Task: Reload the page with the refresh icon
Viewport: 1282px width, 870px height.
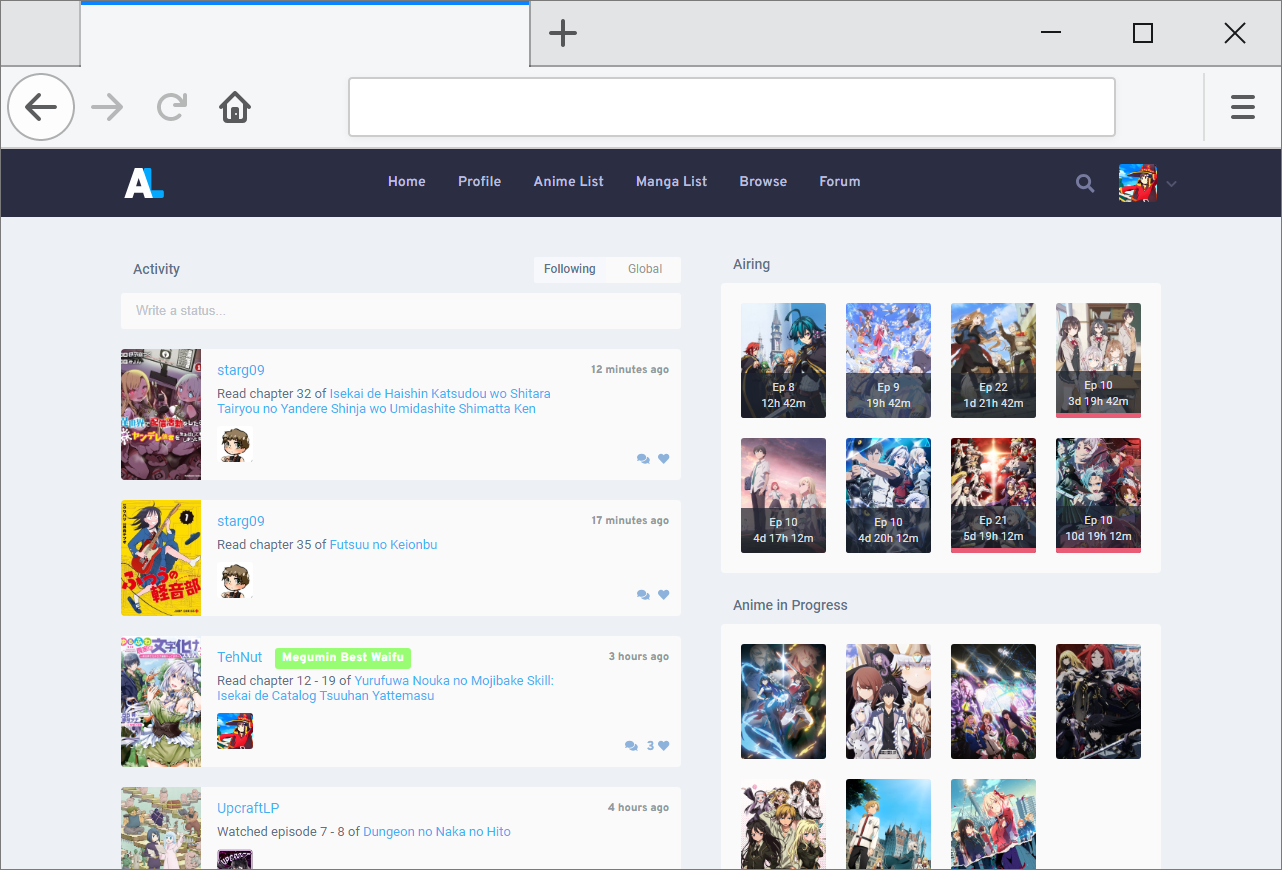Action: tap(171, 106)
